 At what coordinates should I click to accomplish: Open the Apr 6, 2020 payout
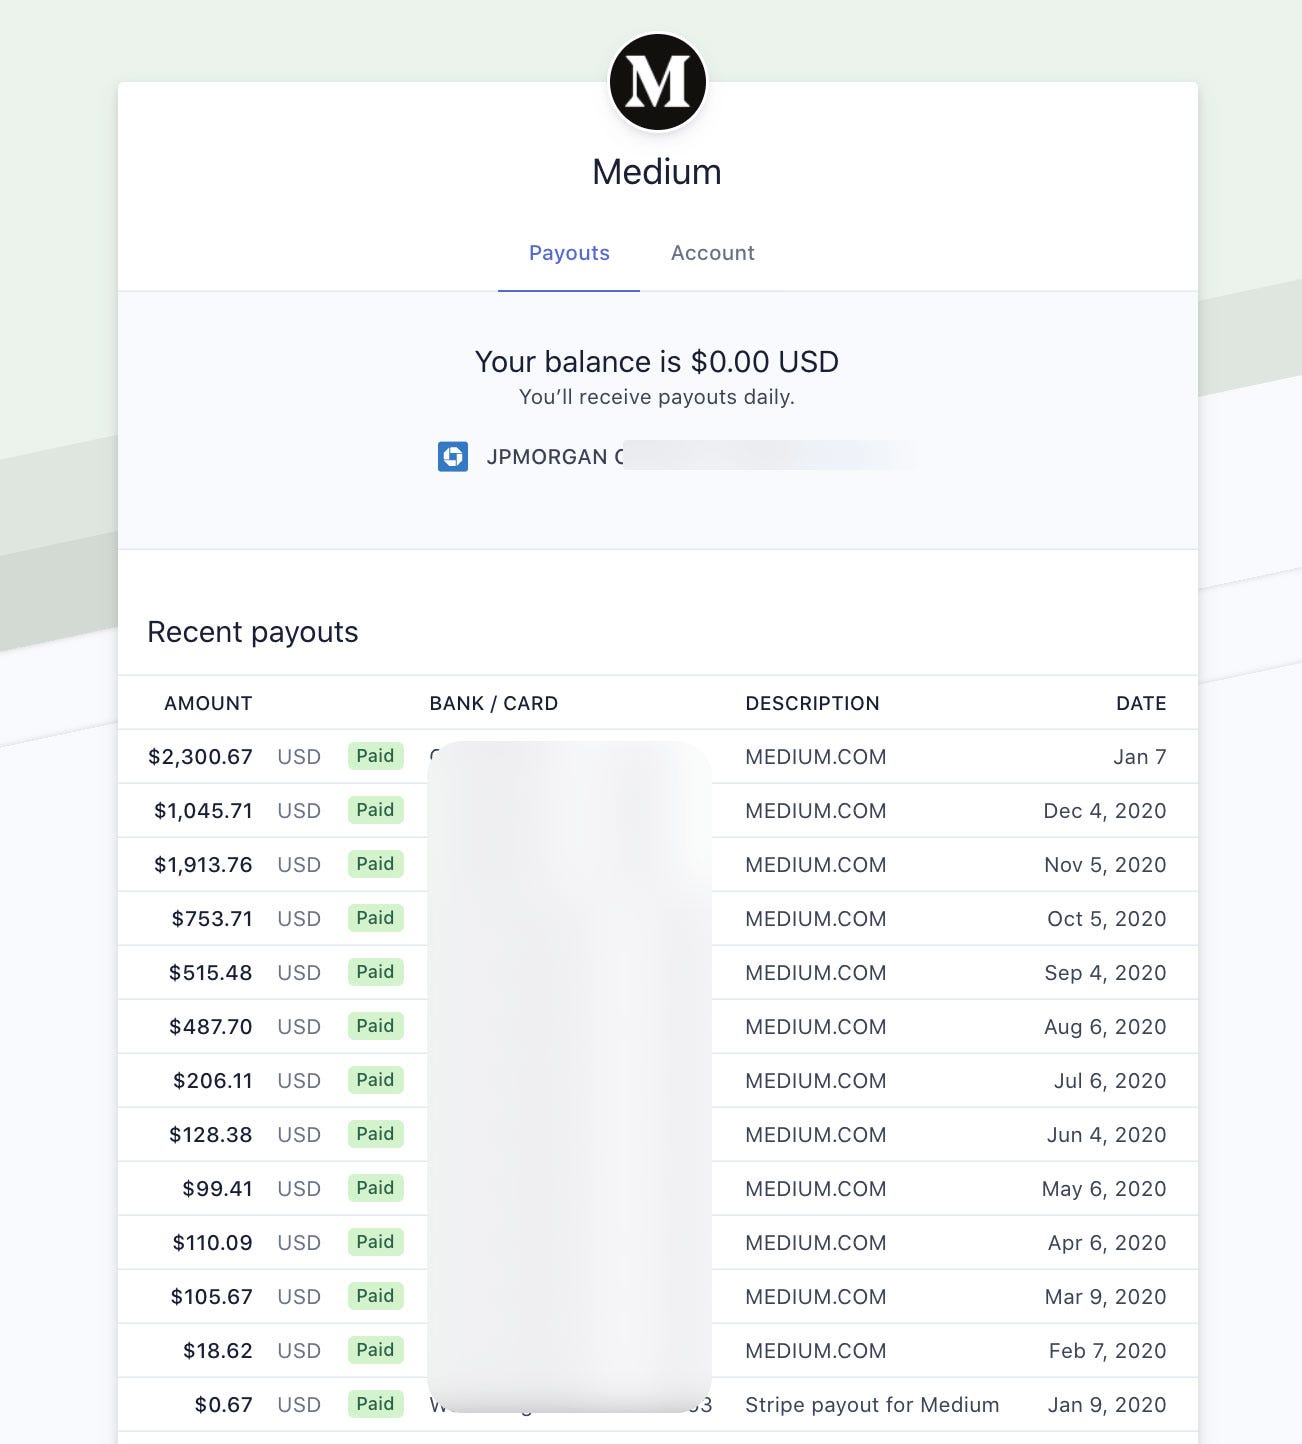(x=658, y=1243)
